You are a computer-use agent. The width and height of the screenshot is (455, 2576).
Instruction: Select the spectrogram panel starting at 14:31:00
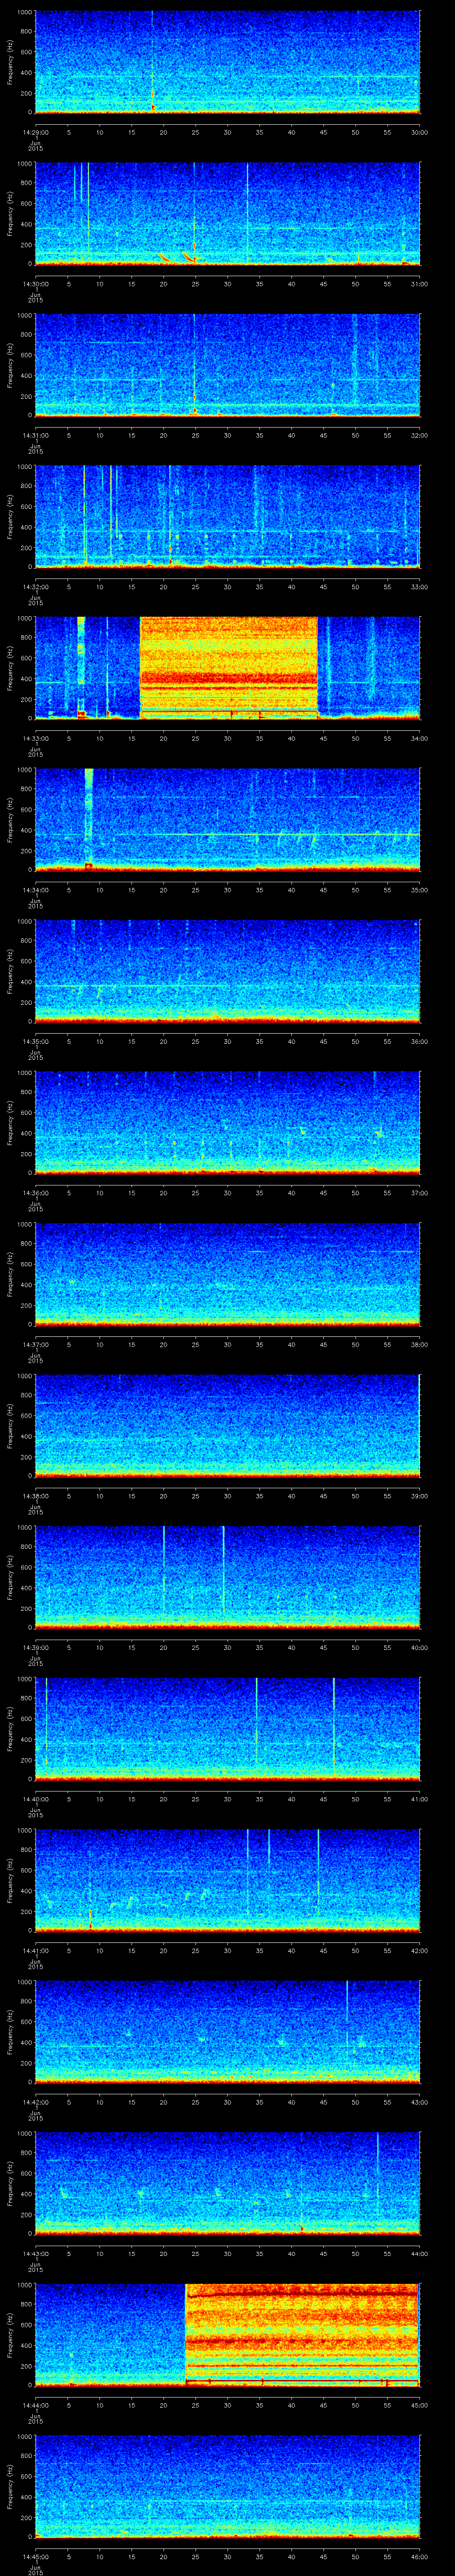coord(228,365)
